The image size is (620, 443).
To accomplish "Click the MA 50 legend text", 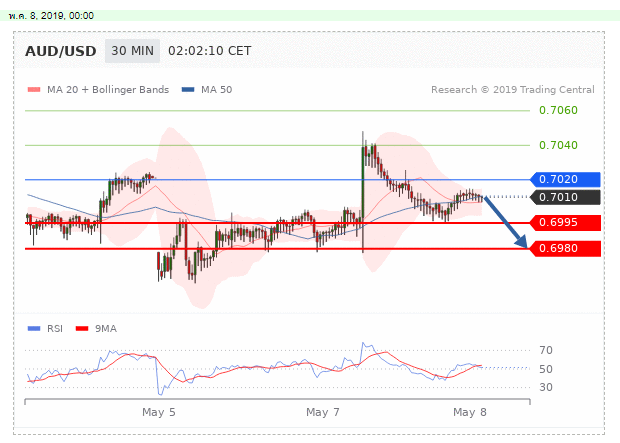I will click(216, 90).
